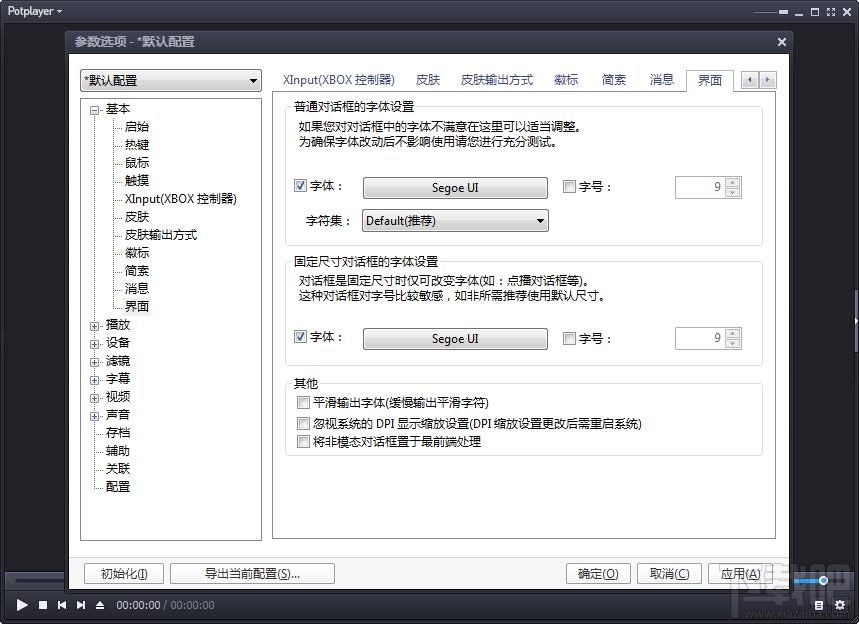Viewport: 859px width, 624px height.
Task: Click the eject/open file icon
Action: click(100, 605)
